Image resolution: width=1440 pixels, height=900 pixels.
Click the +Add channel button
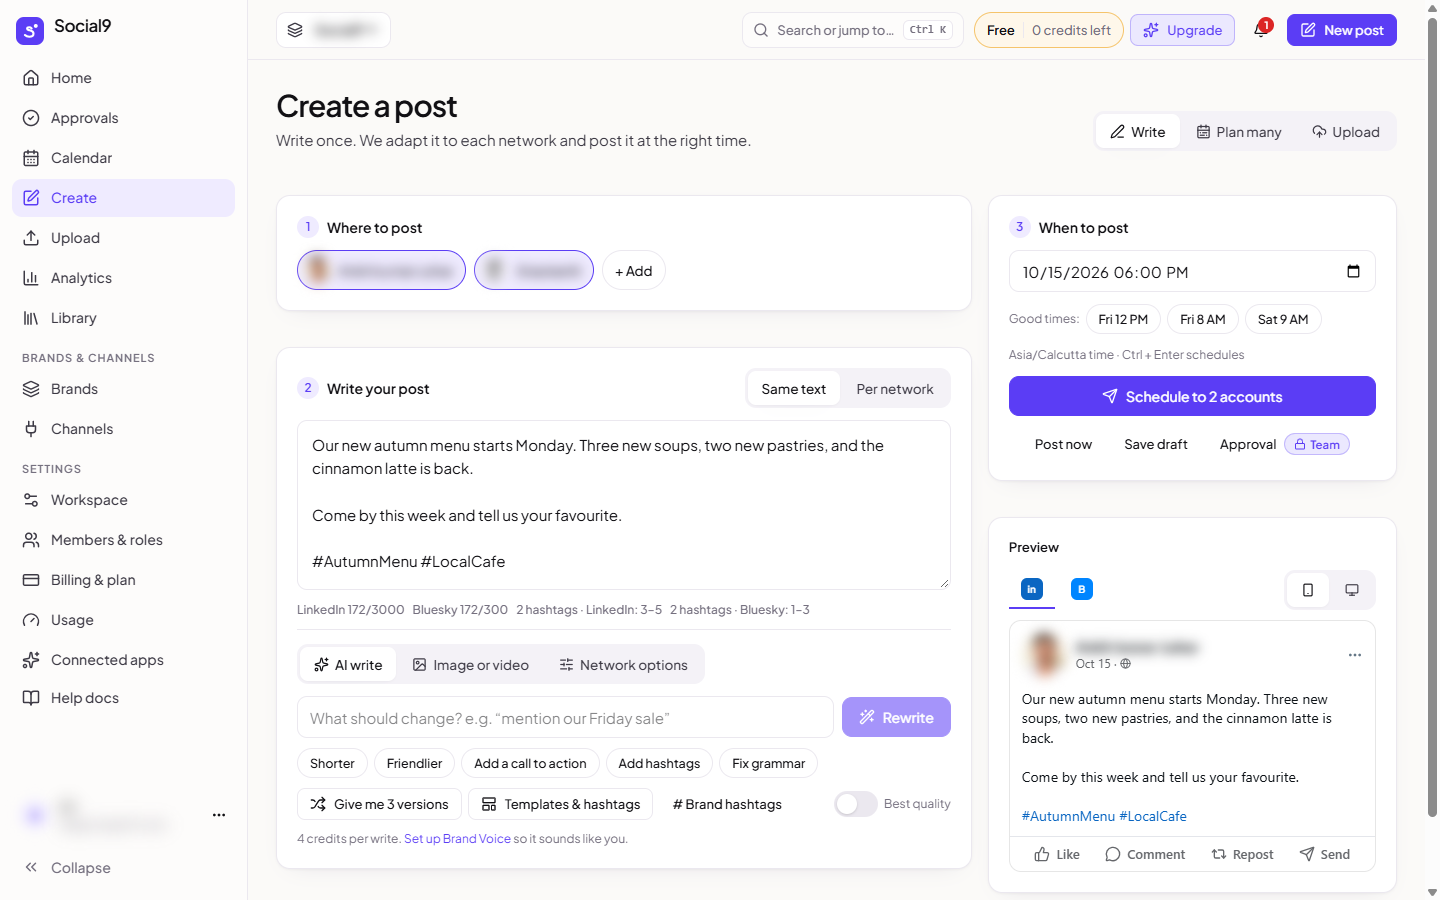click(x=634, y=271)
